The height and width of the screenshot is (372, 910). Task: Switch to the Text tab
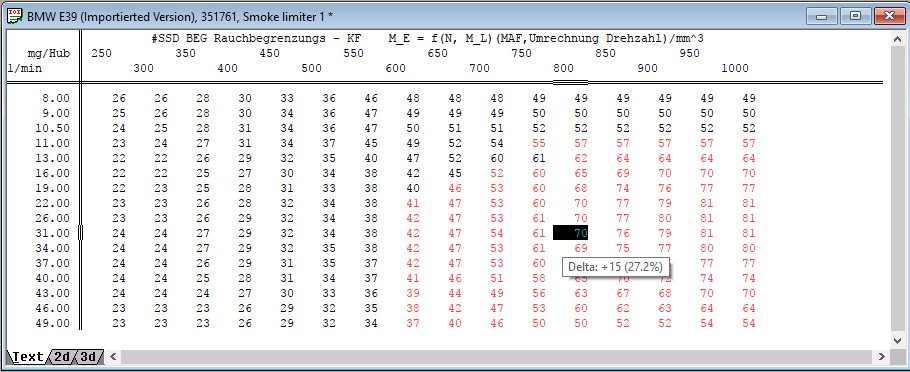pyautogui.click(x=27, y=357)
